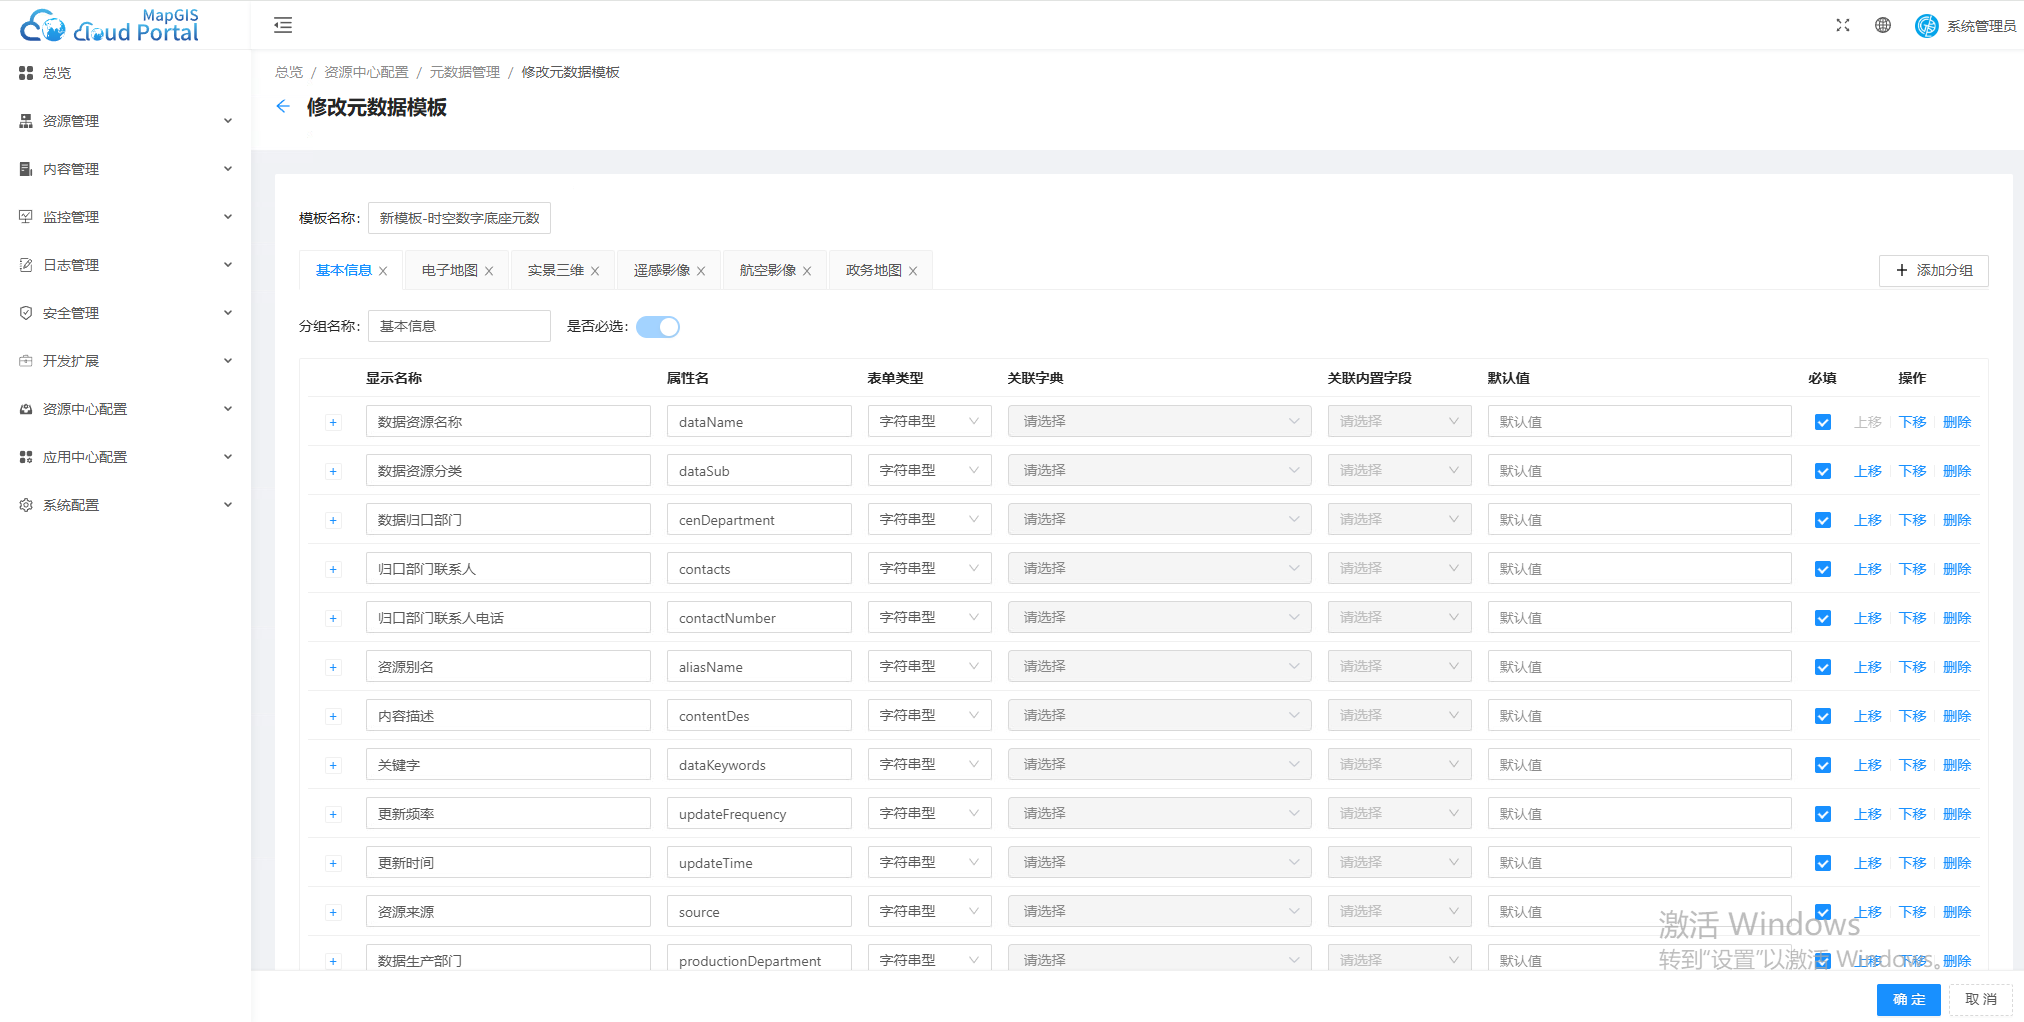This screenshot has height=1022, width=2024.
Task: Open 总览 in the sidebar
Action: [125, 73]
